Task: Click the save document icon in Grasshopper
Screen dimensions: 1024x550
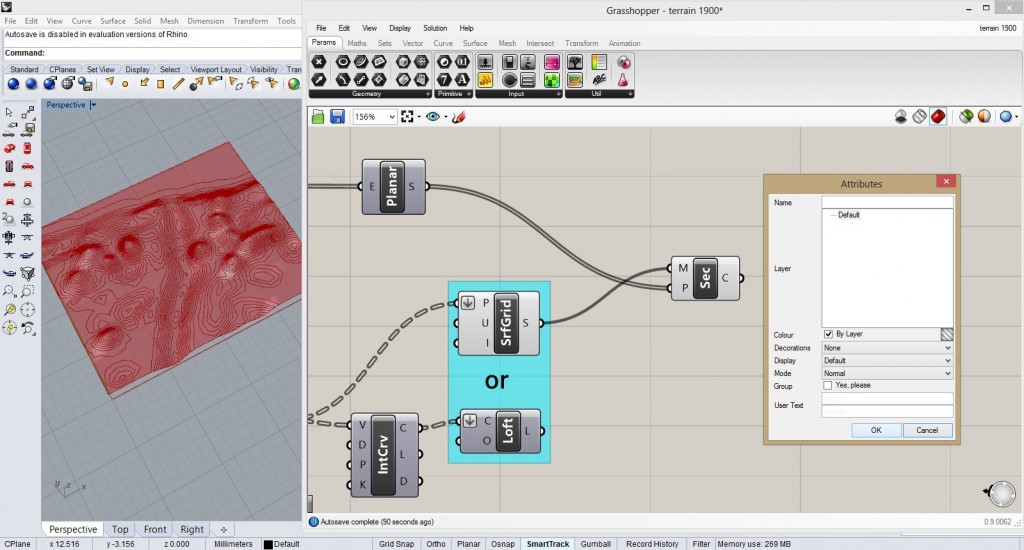Action: (x=337, y=117)
